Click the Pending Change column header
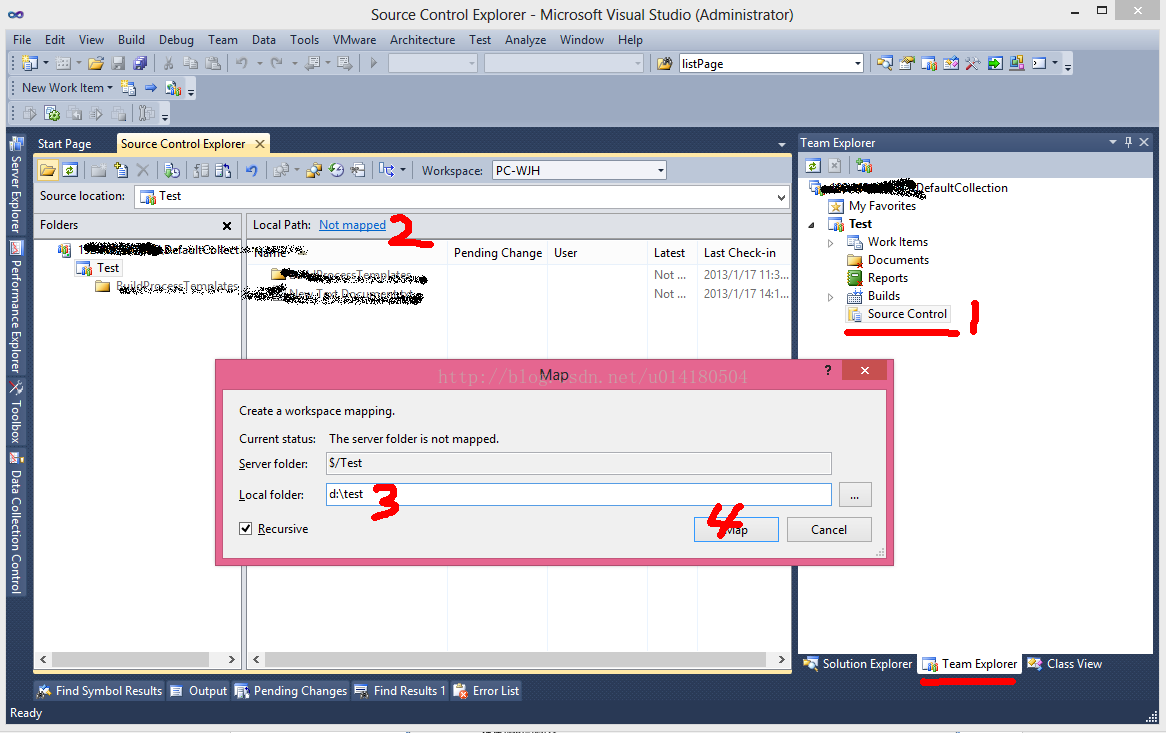The height and width of the screenshot is (733, 1166). (x=497, y=253)
